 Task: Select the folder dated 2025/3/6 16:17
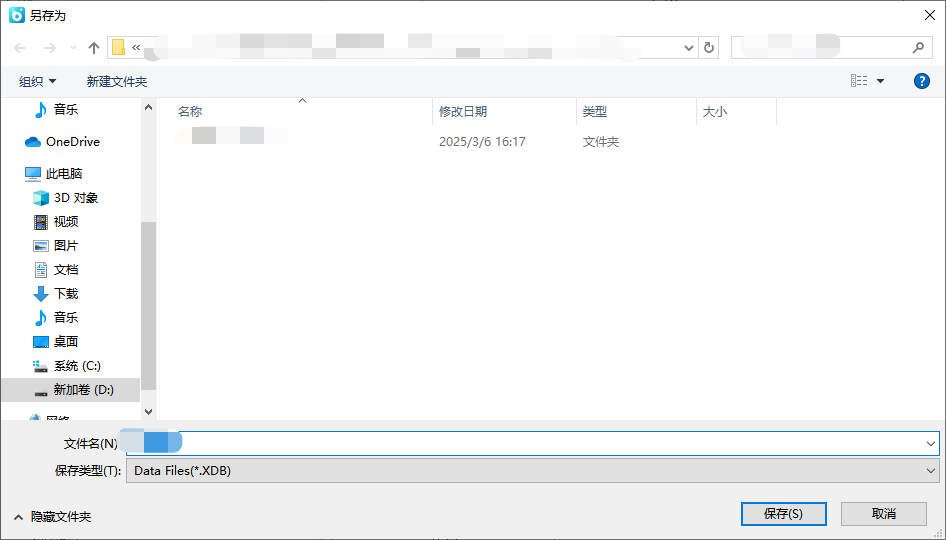point(482,142)
